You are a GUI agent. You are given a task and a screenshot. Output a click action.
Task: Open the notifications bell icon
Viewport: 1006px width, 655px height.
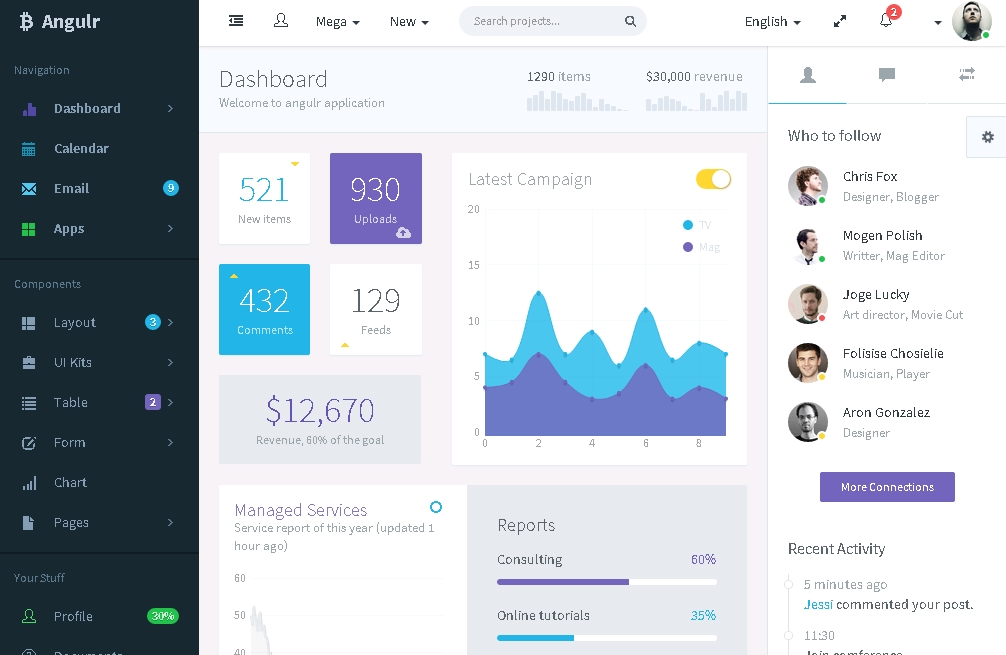click(886, 21)
